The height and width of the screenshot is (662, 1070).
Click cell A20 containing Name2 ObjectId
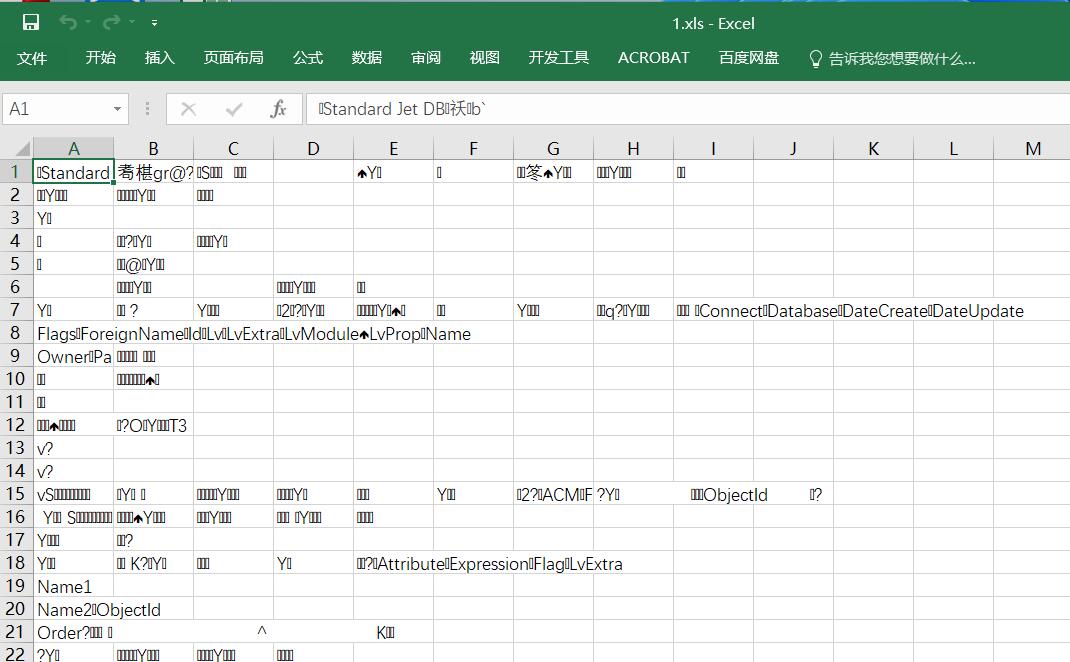pos(73,610)
